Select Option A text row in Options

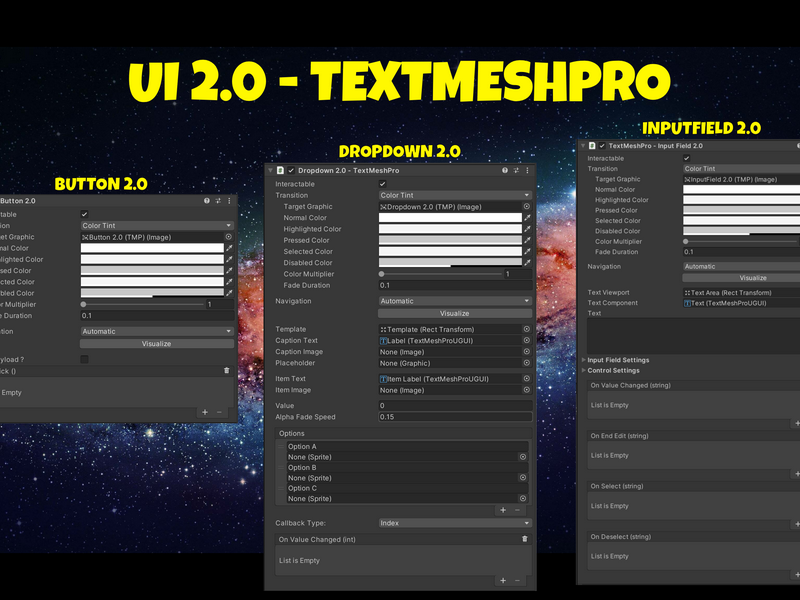coord(407,446)
